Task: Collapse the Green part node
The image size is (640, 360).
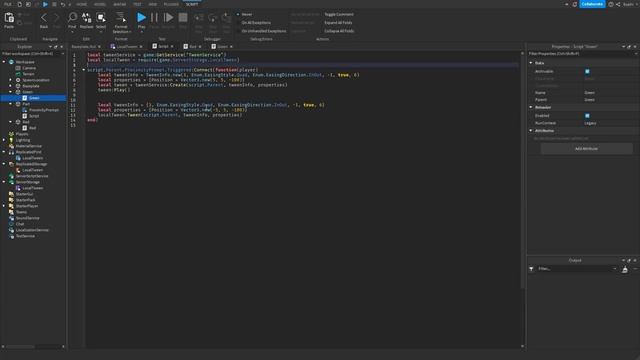Action: [x=11, y=92]
